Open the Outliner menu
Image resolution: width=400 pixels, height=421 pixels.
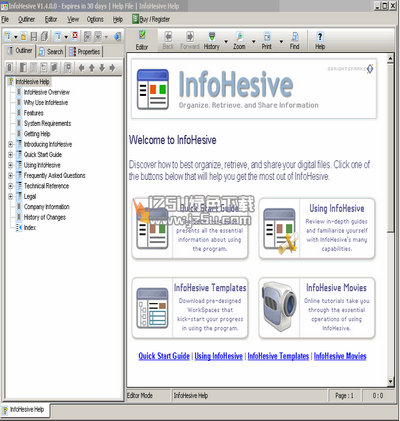coord(26,19)
